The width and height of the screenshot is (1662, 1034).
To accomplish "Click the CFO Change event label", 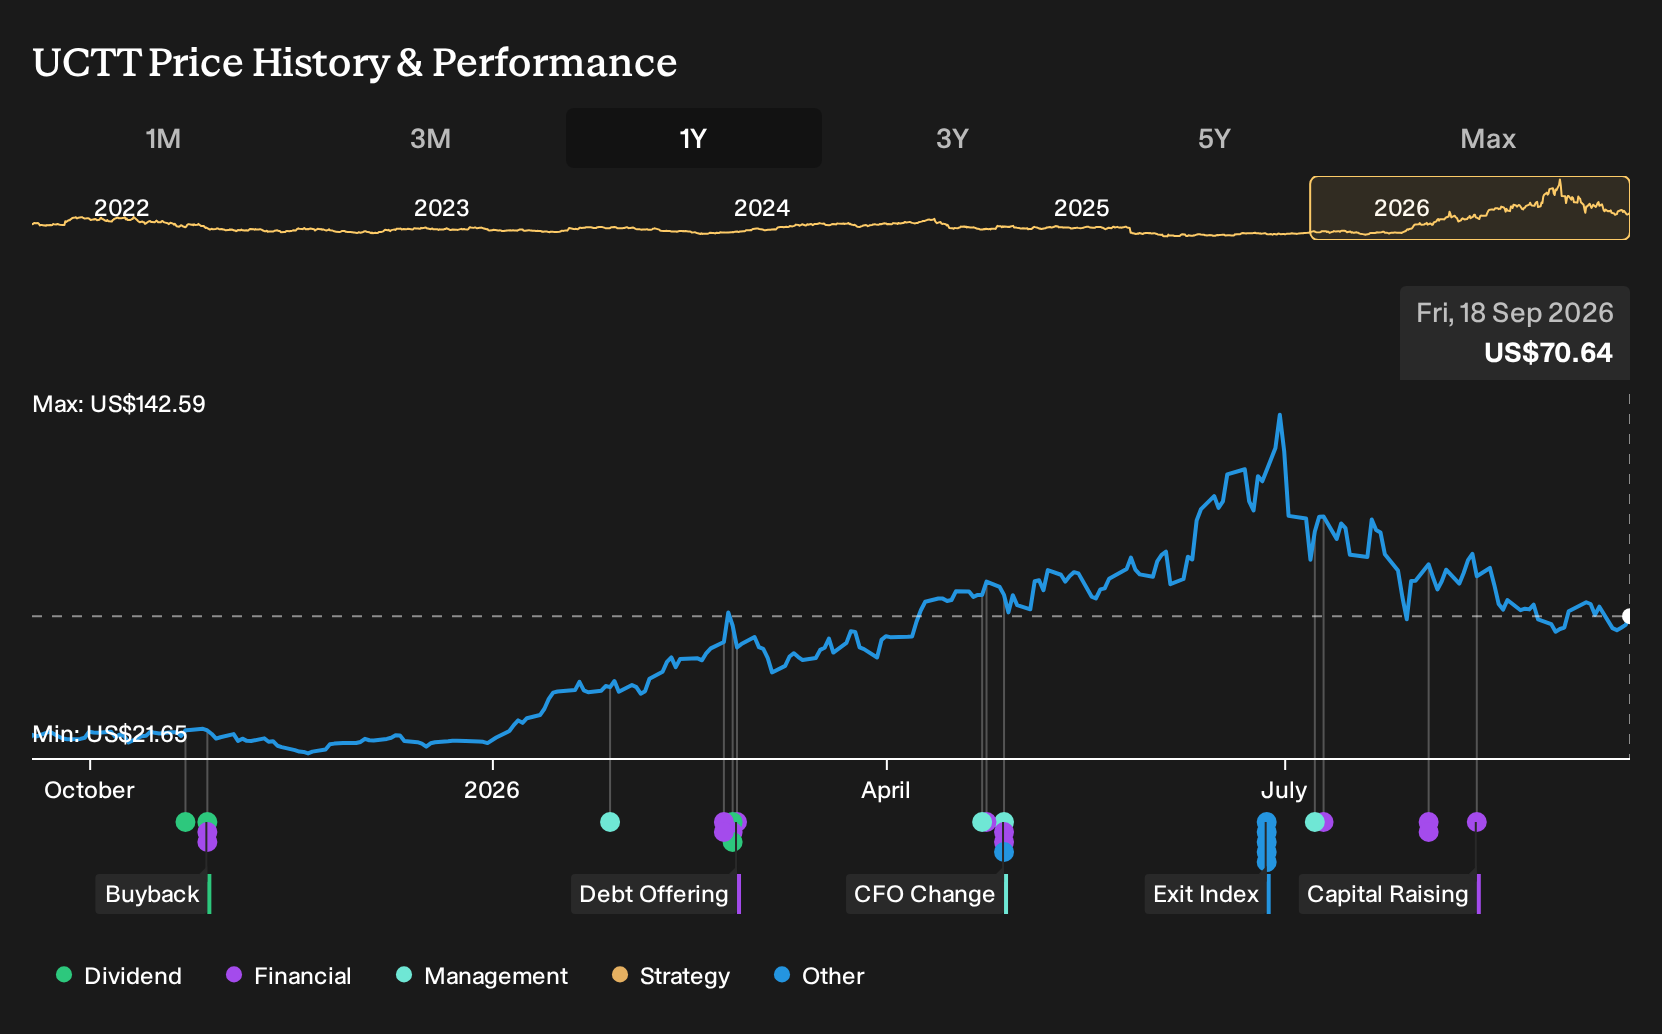I will coord(926,894).
